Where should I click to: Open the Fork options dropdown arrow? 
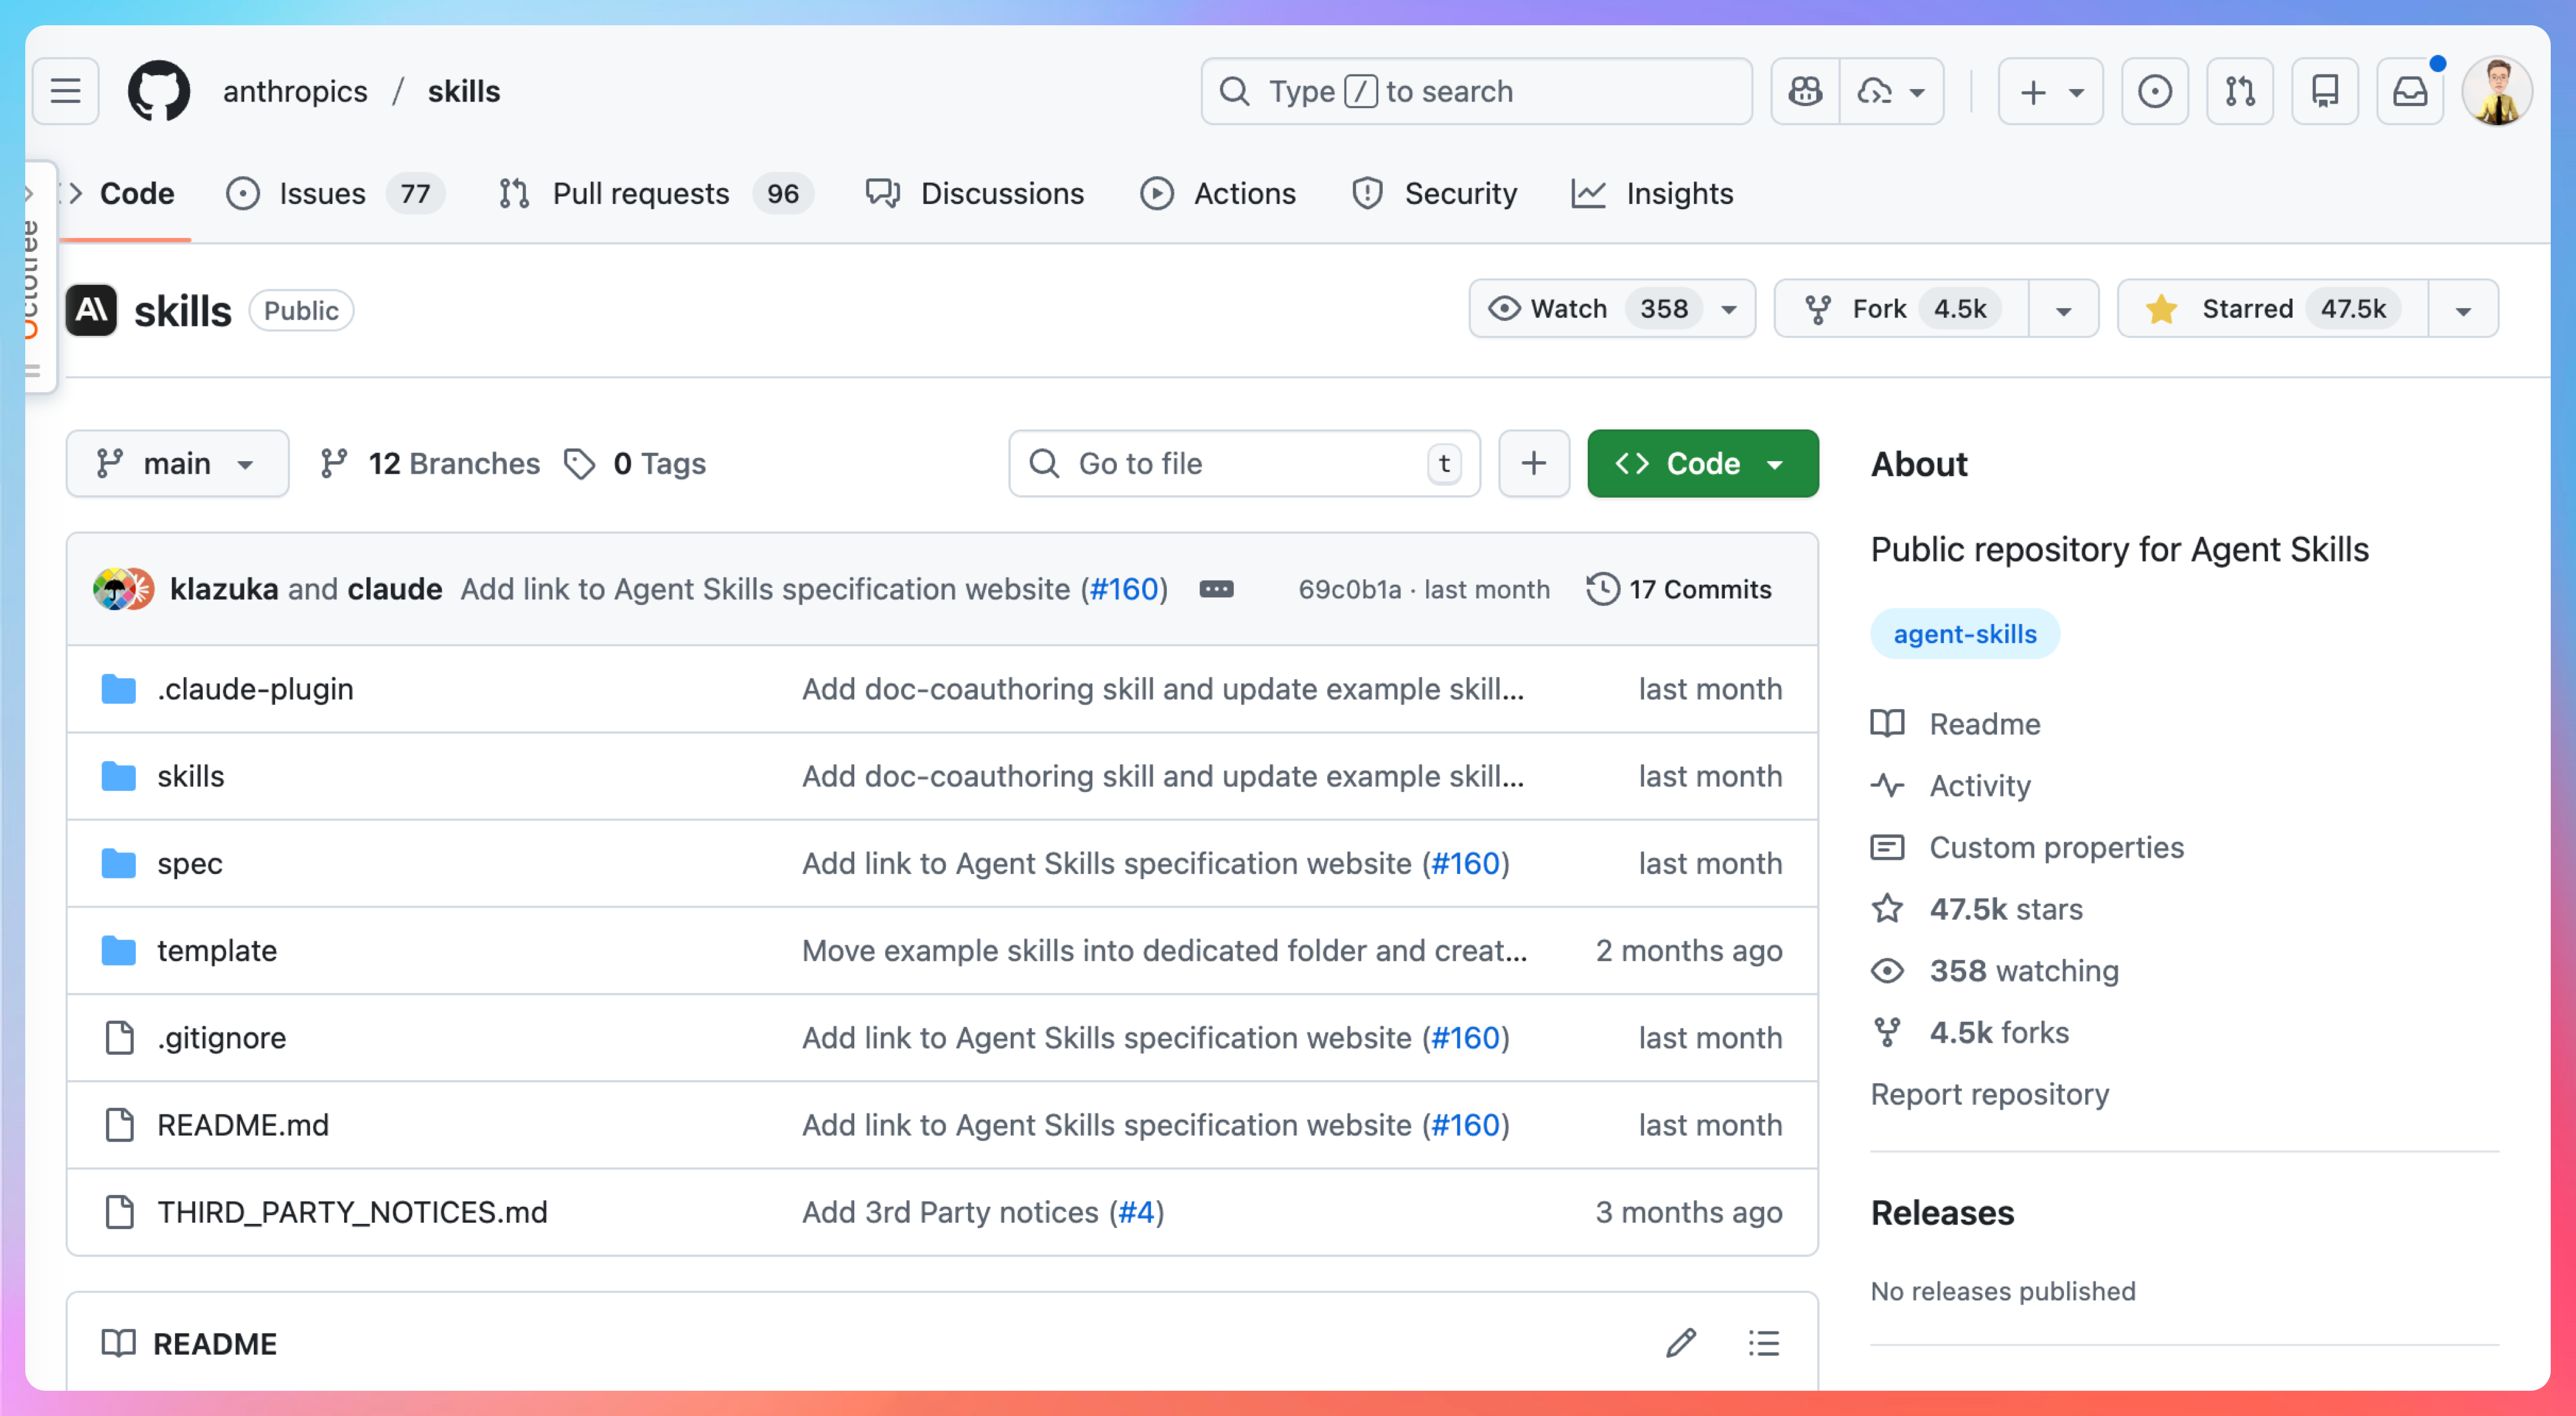click(x=2063, y=309)
